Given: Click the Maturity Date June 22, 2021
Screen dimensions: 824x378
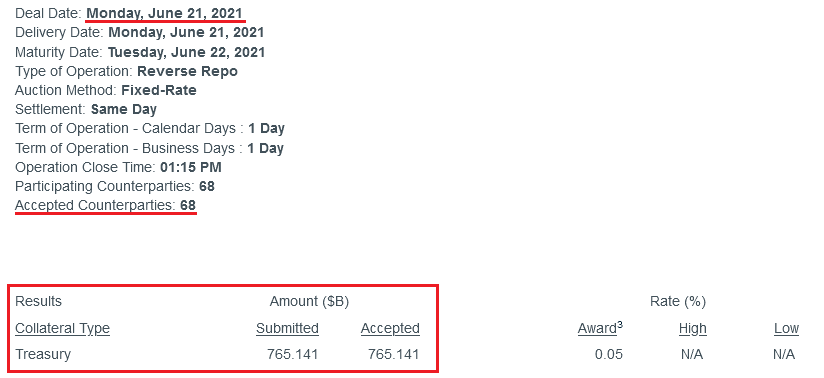Looking at the screenshot, I should point(187,52).
